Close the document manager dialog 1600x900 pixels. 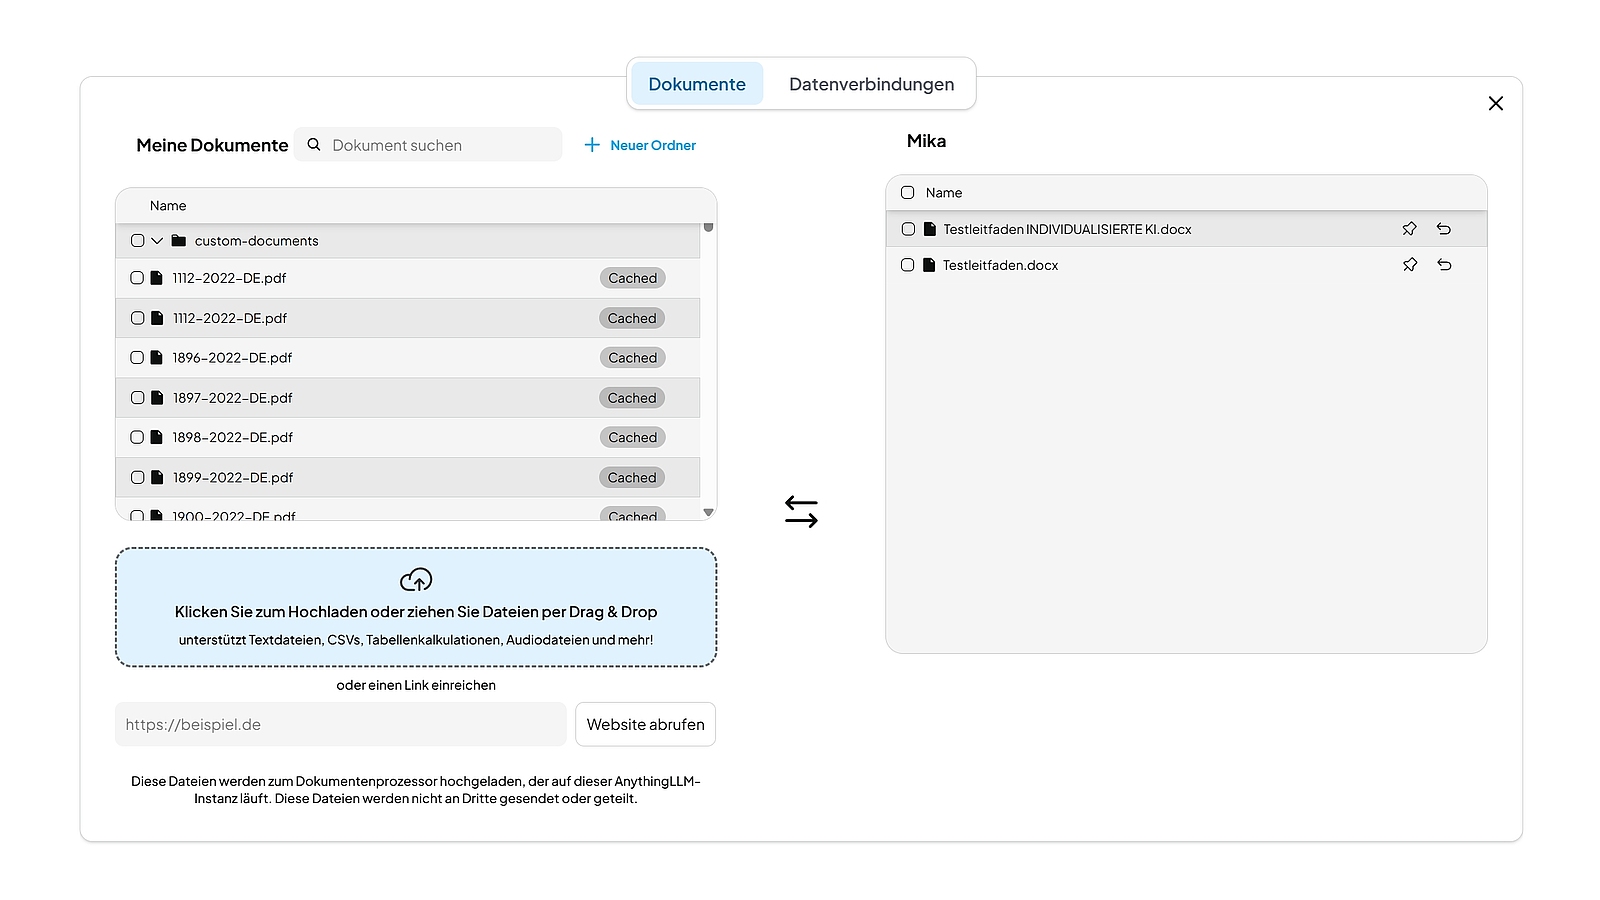click(1495, 103)
